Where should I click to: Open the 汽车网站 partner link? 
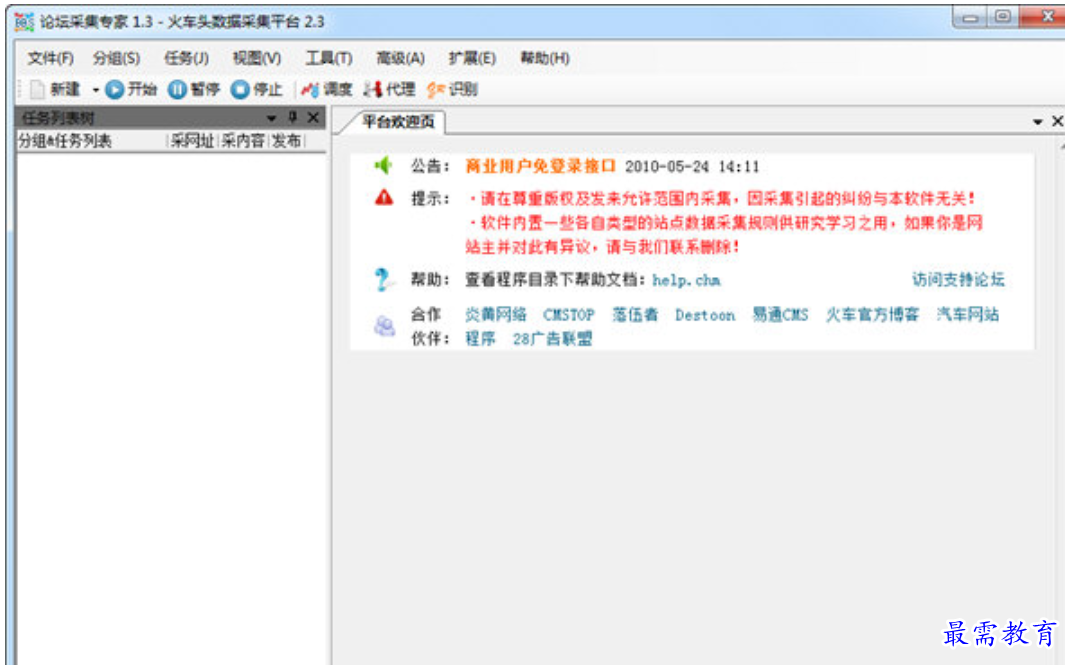(x=967, y=314)
